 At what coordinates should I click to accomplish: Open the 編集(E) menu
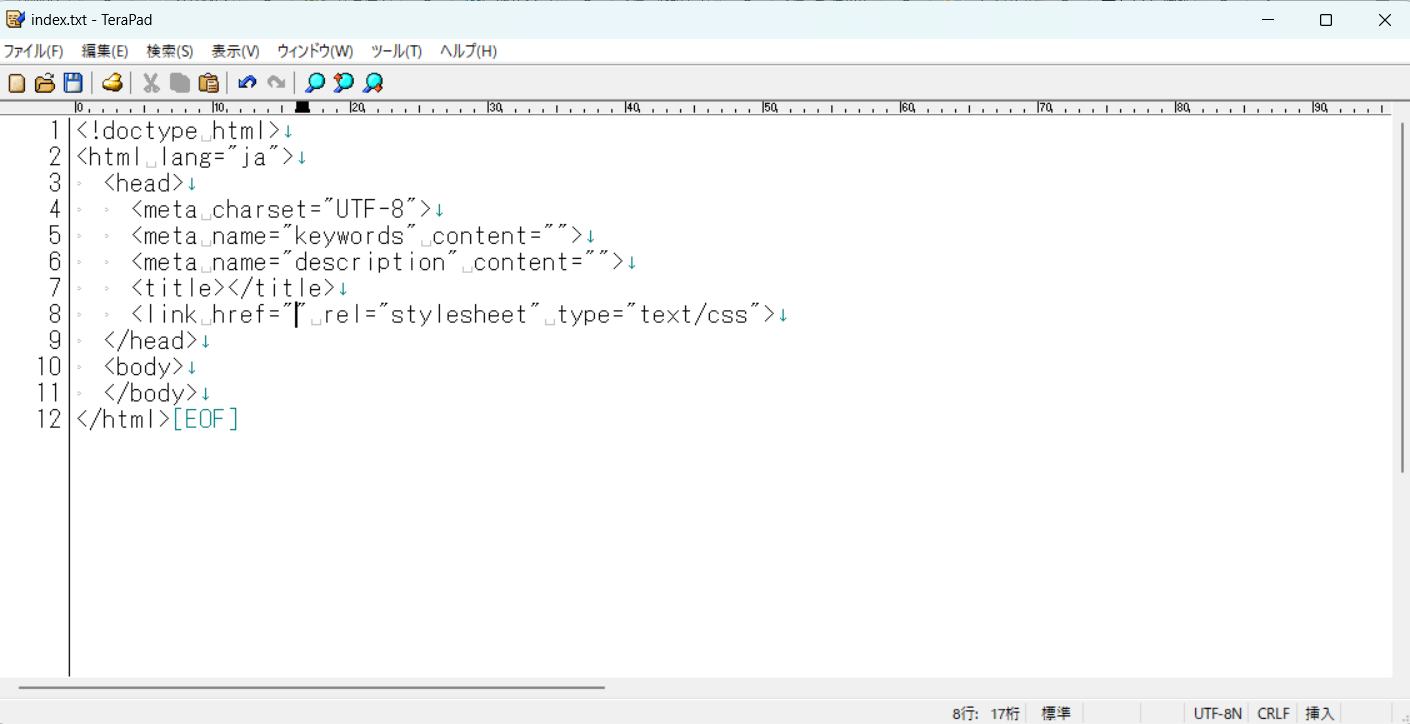pyautogui.click(x=105, y=51)
